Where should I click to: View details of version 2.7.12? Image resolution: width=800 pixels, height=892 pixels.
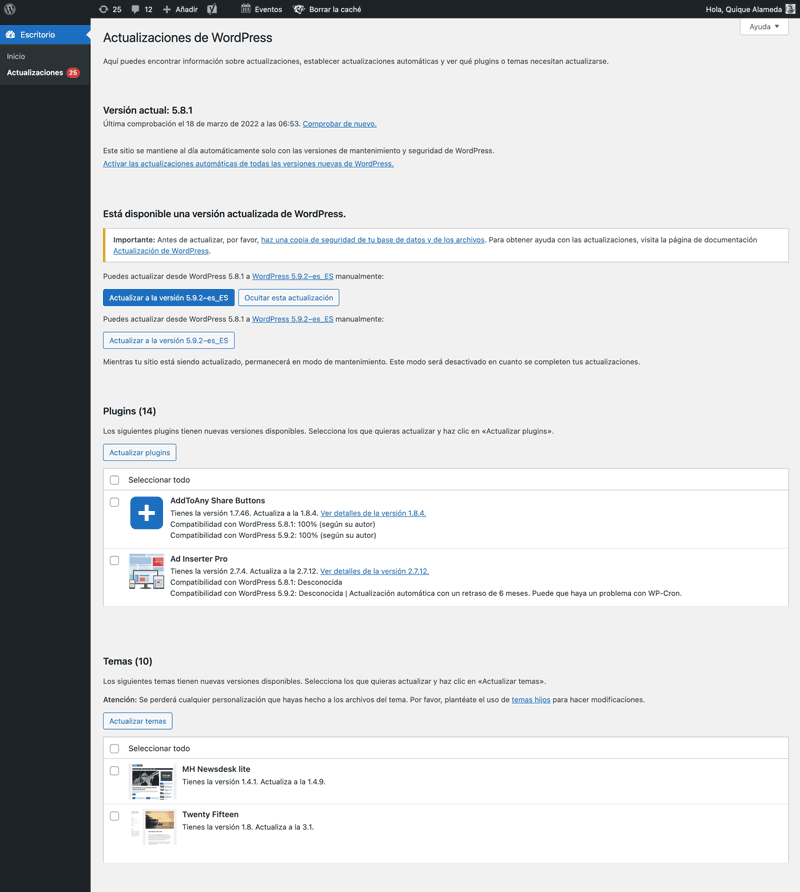374,571
